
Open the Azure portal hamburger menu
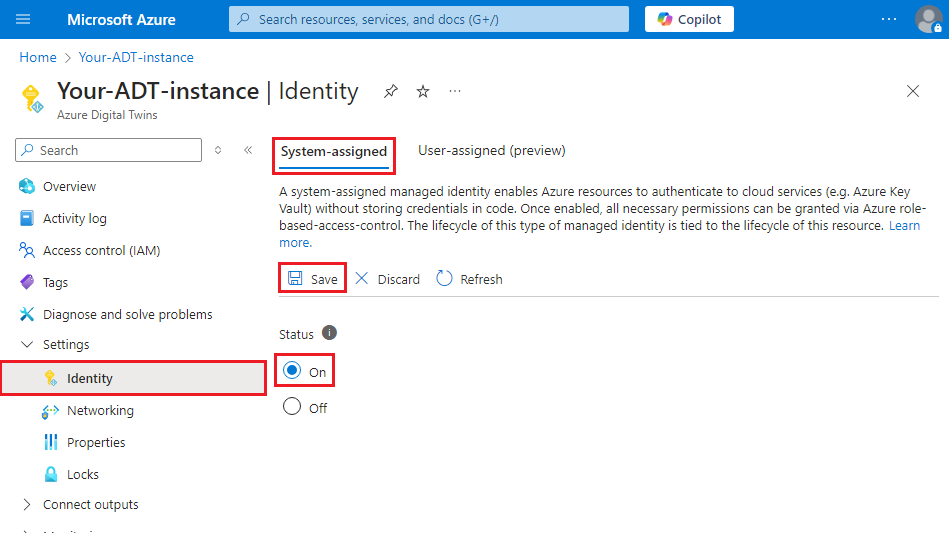[24, 19]
